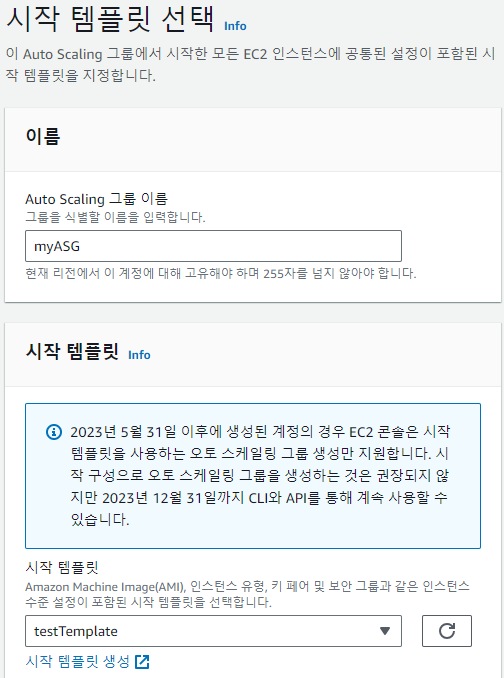Screen dimensions: 504x678
Task: Click the Amazon Machine Image(AMI) description text
Action: point(247,594)
